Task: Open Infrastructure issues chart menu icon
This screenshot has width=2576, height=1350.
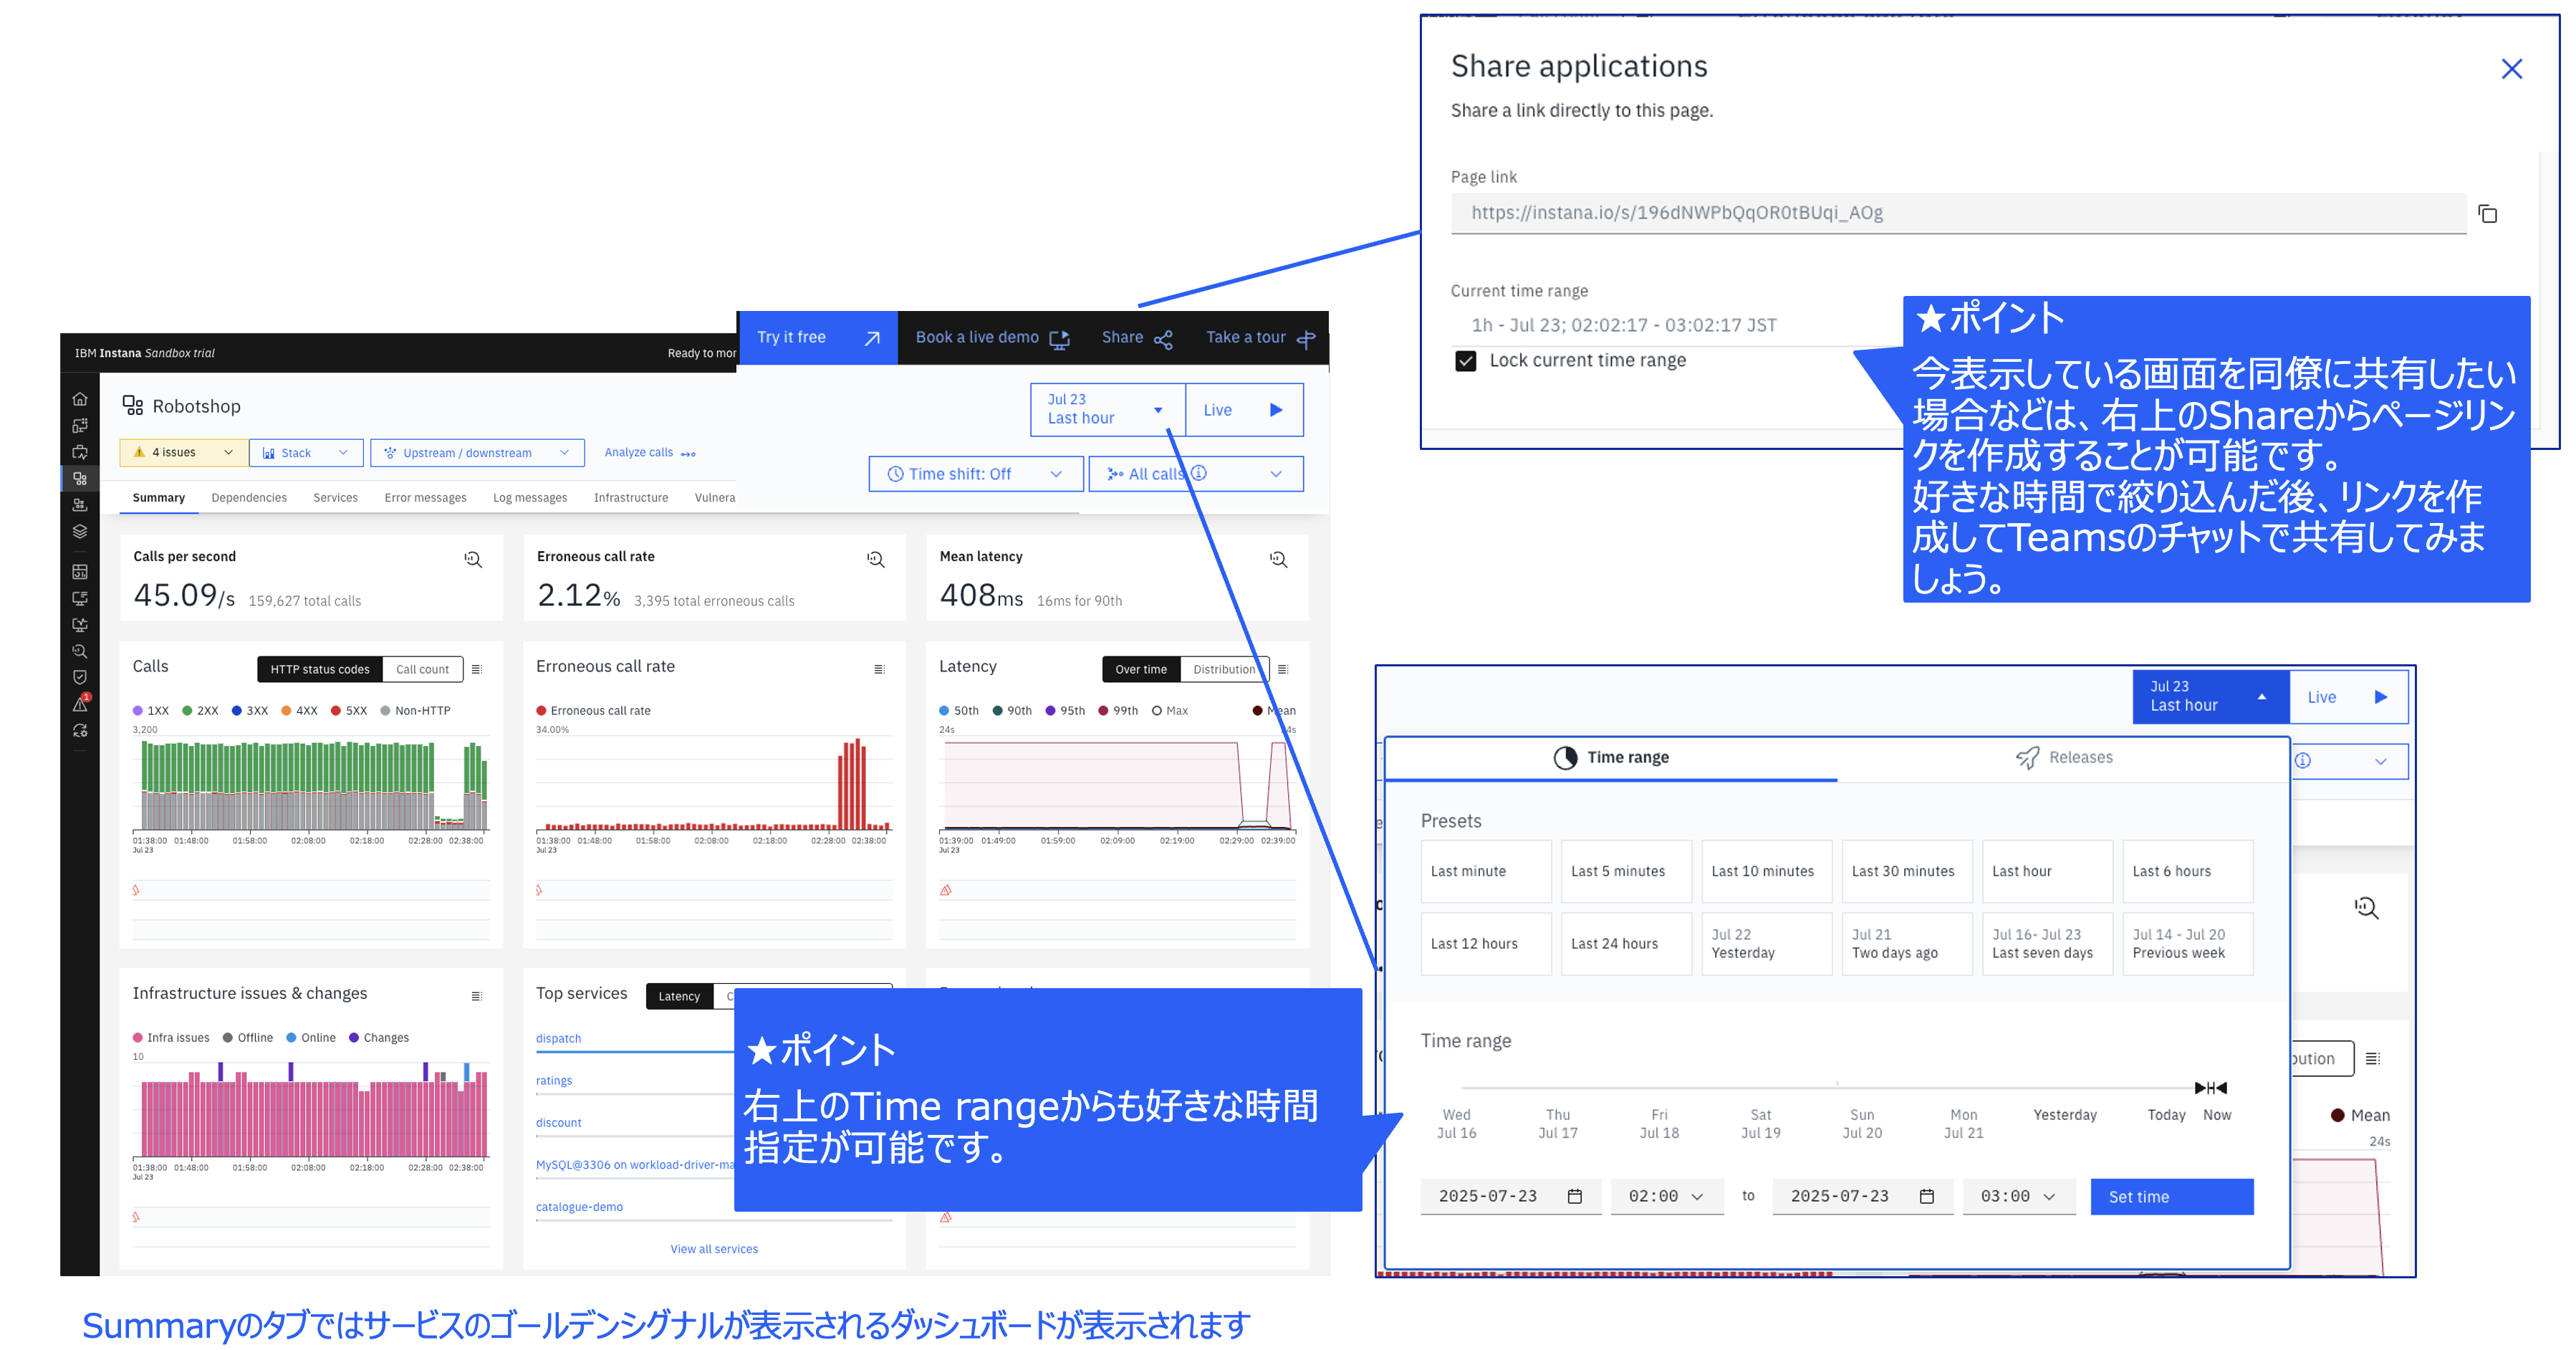Action: pyautogui.click(x=477, y=996)
